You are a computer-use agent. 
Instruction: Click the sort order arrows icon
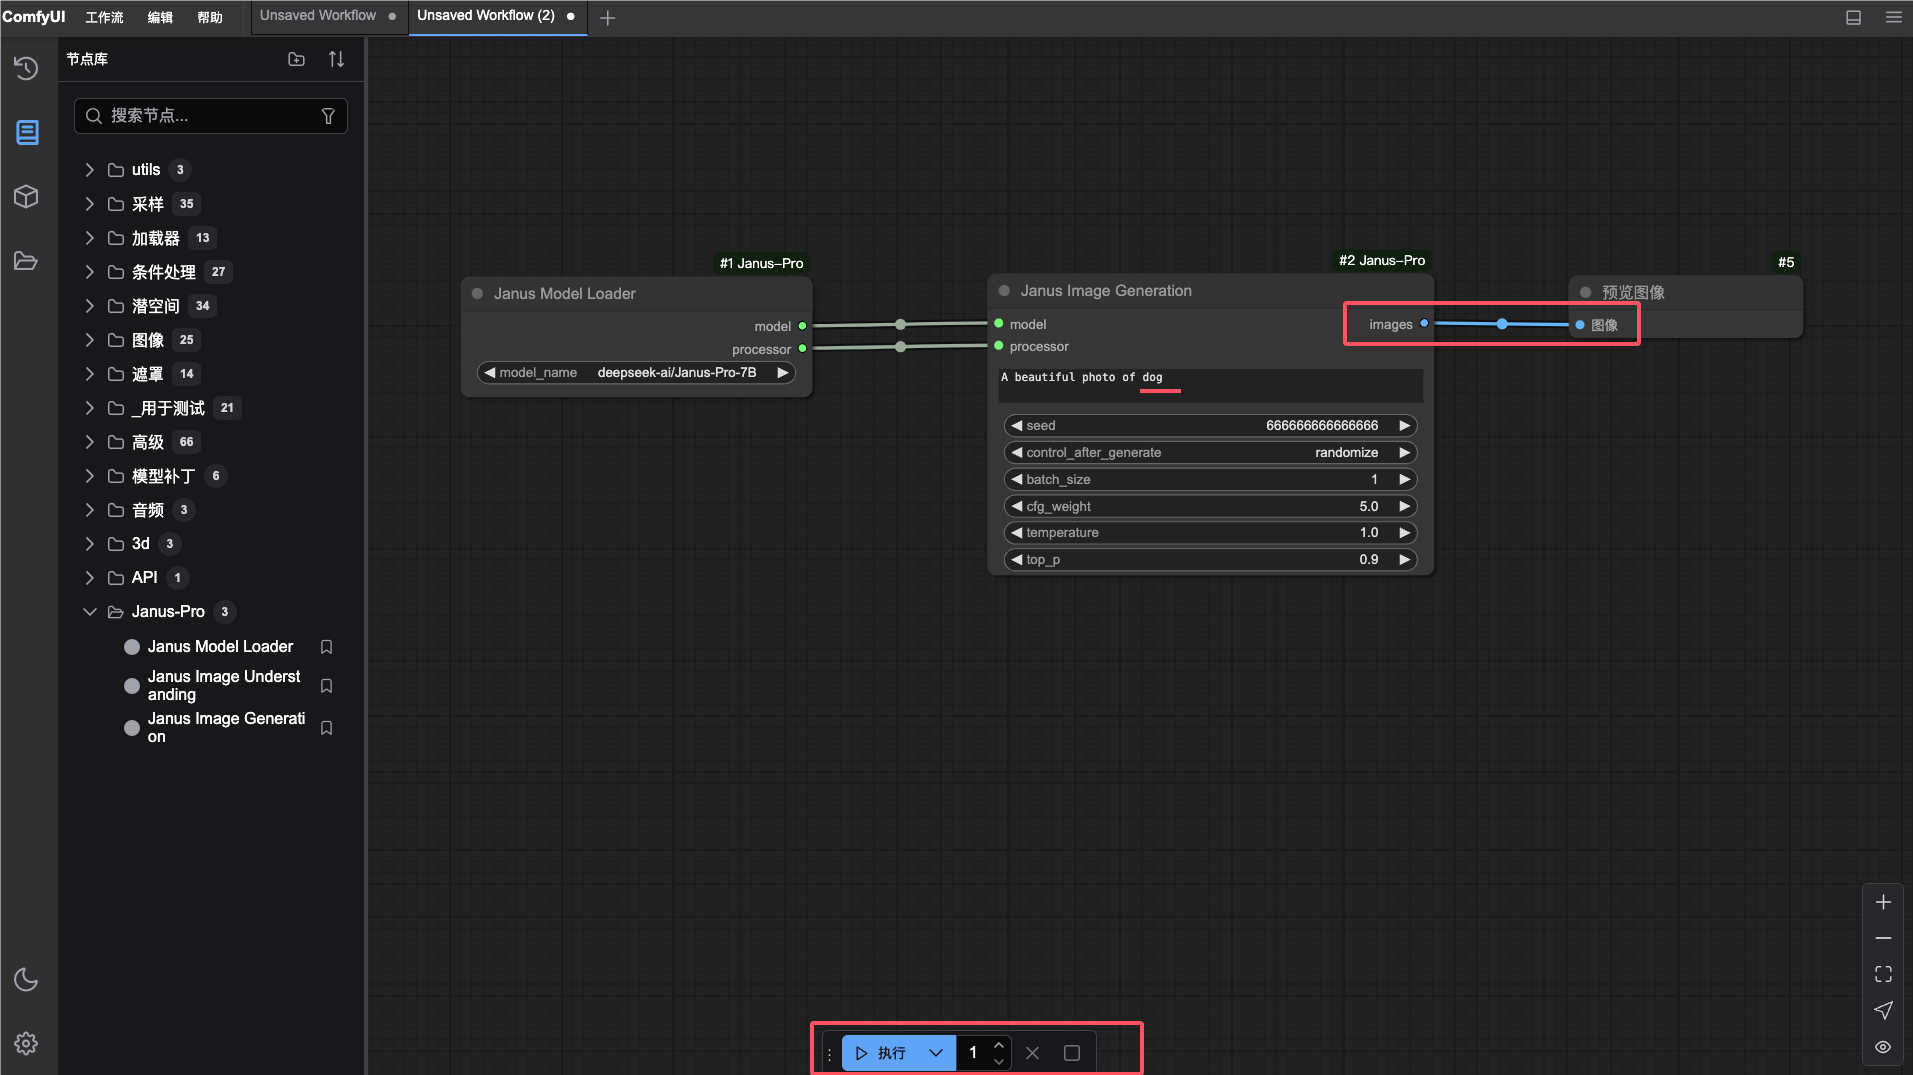pos(336,59)
